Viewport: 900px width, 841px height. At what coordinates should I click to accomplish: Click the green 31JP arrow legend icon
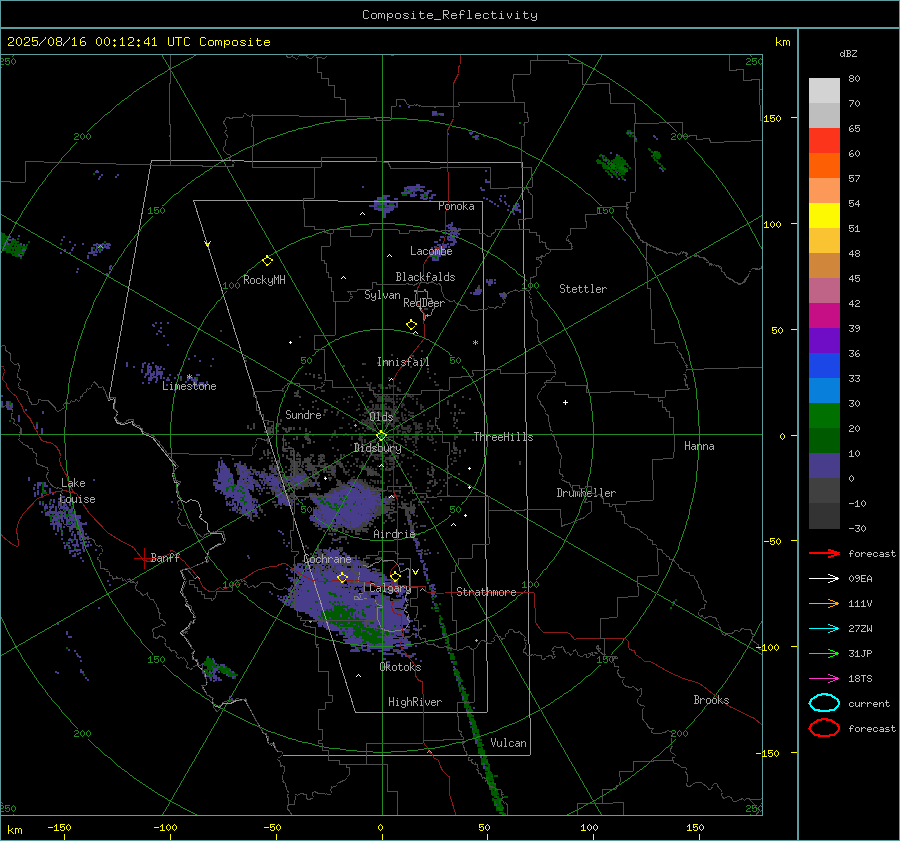[824, 653]
